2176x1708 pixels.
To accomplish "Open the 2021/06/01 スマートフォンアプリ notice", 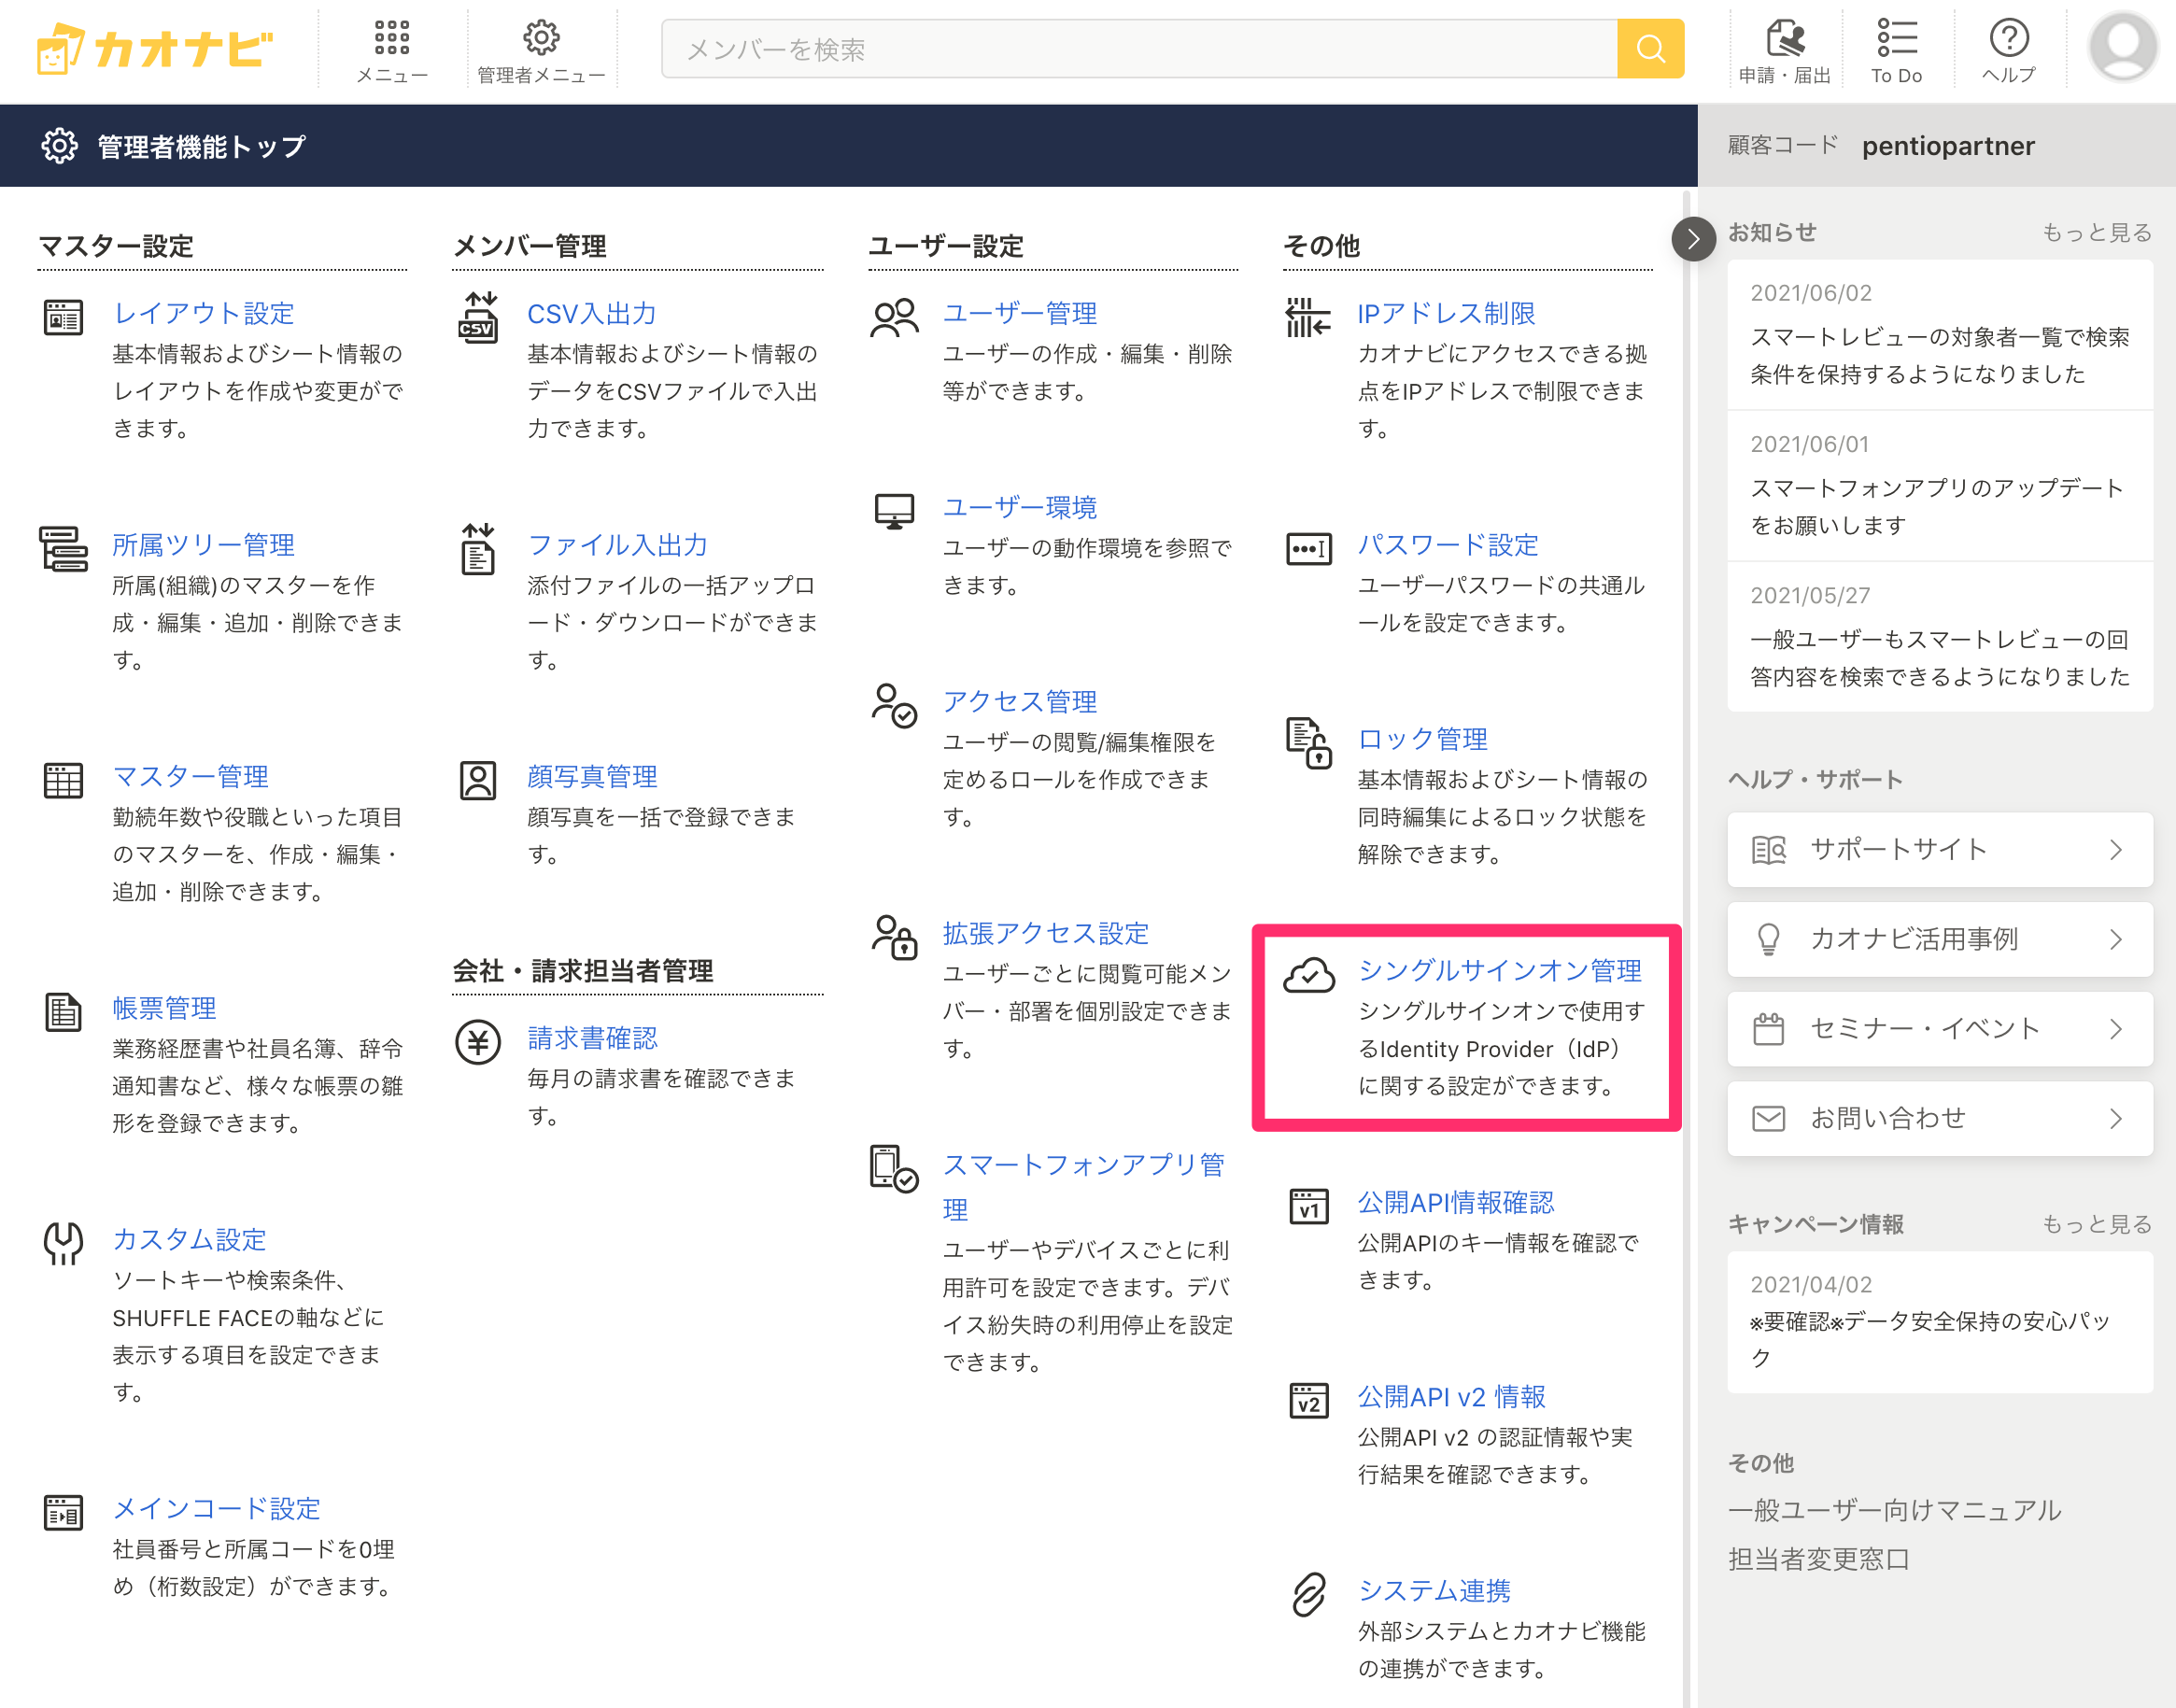I will tap(1940, 486).
